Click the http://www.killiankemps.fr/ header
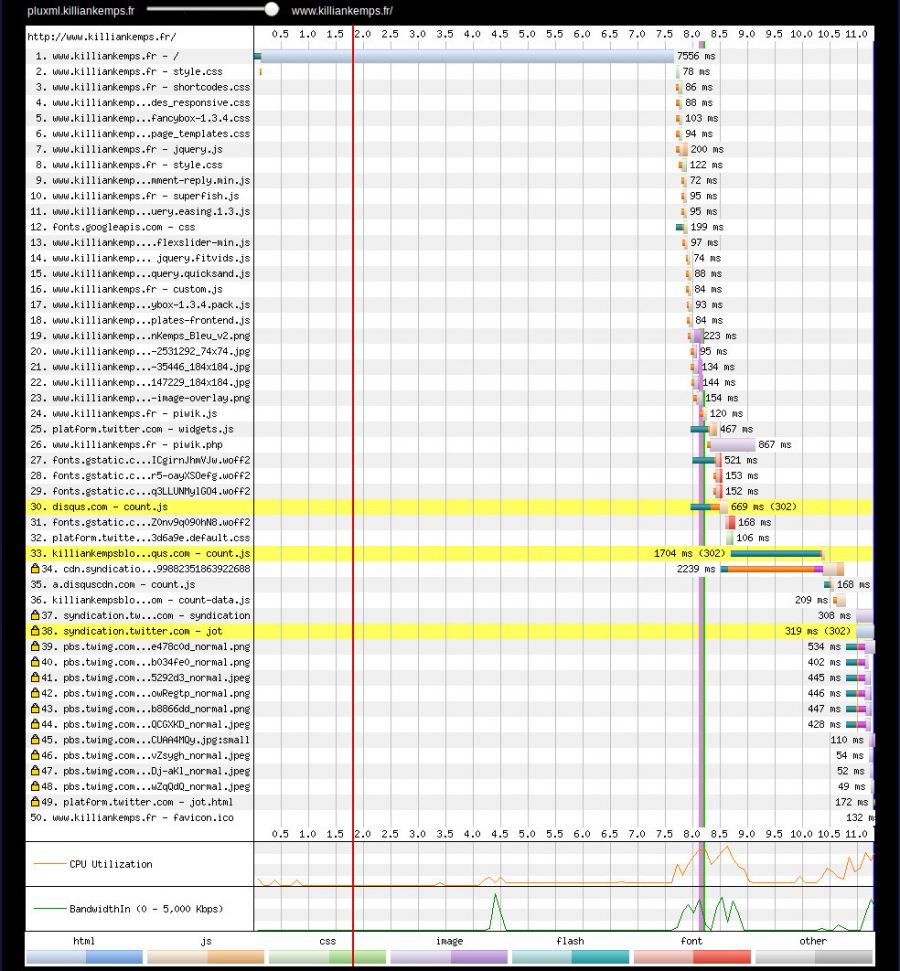 [102, 37]
